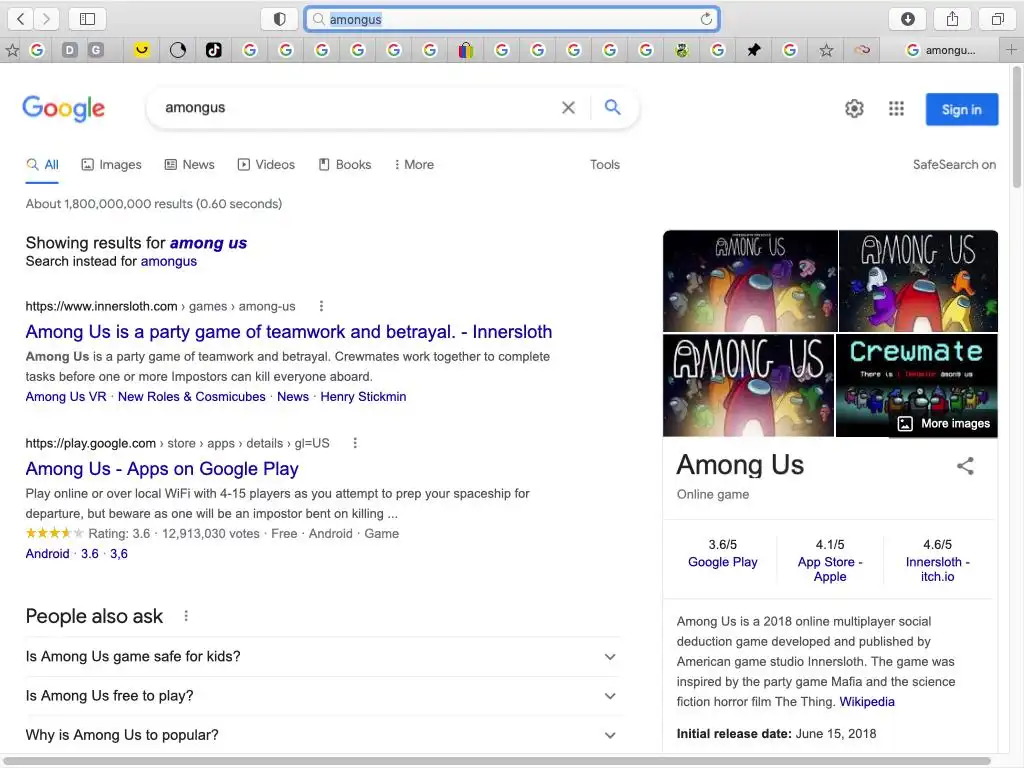Open the Innersloth Among Us result title
The image size is (1024, 768).
289,332
